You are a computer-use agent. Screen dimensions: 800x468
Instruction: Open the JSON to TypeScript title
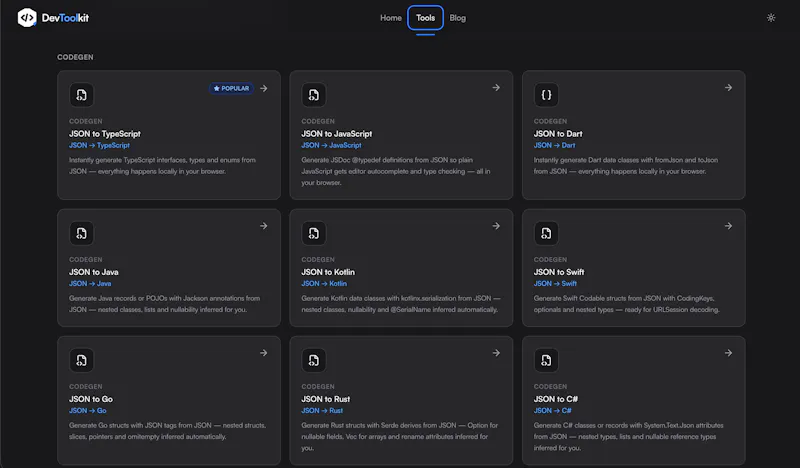105,134
